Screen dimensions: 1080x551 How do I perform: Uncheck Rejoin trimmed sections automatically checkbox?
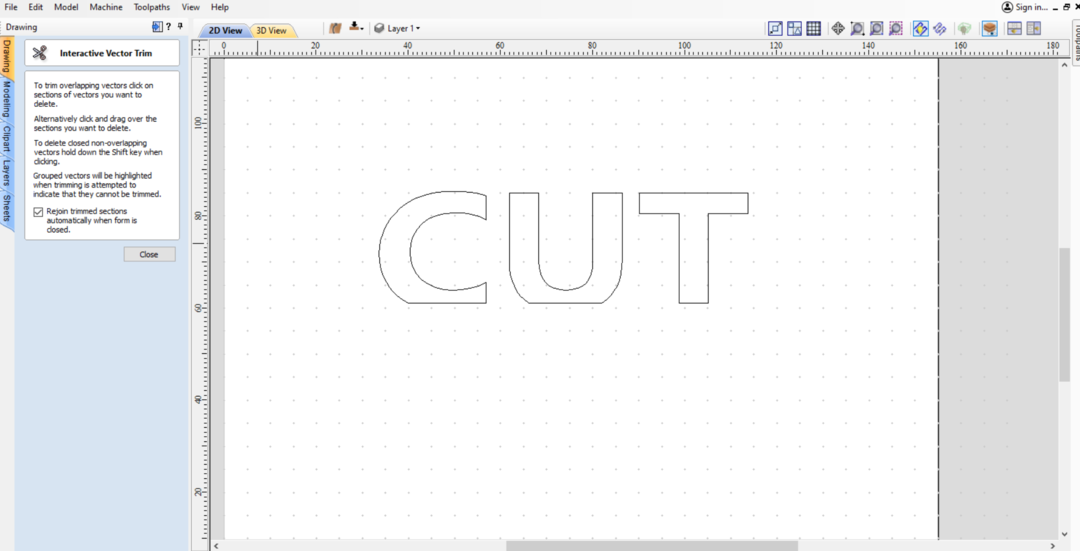38,212
